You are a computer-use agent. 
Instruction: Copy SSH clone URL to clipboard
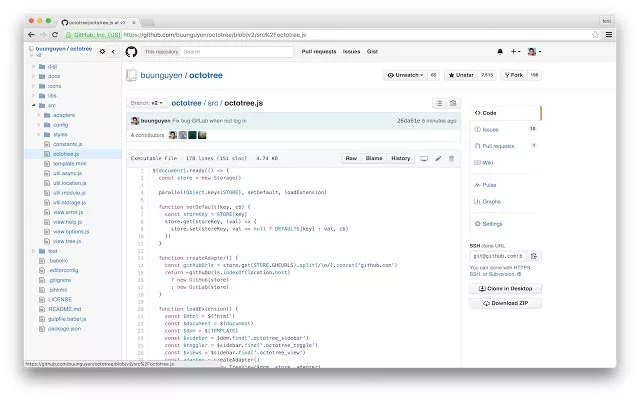[534, 256]
